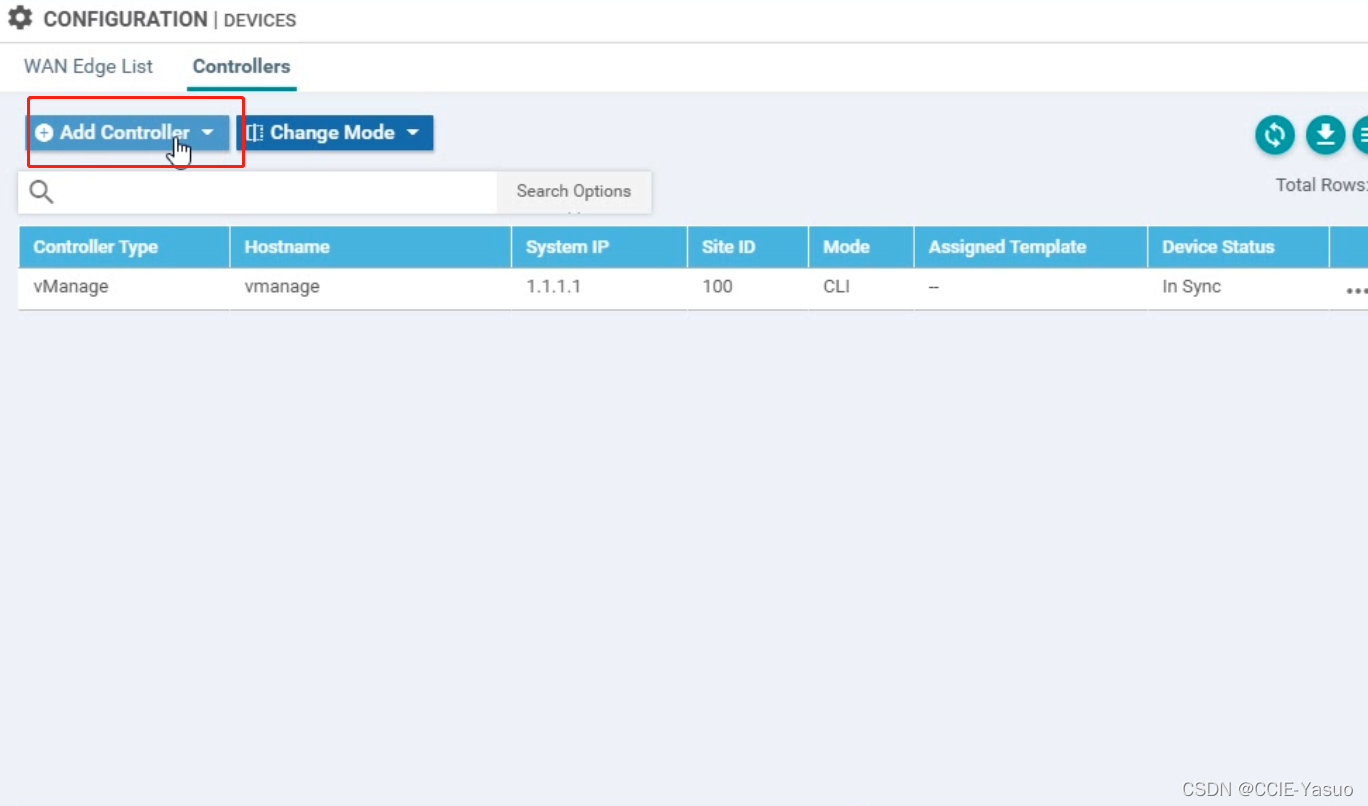Open the Change Mode dropdown
The image size is (1368, 806).
tap(335, 133)
